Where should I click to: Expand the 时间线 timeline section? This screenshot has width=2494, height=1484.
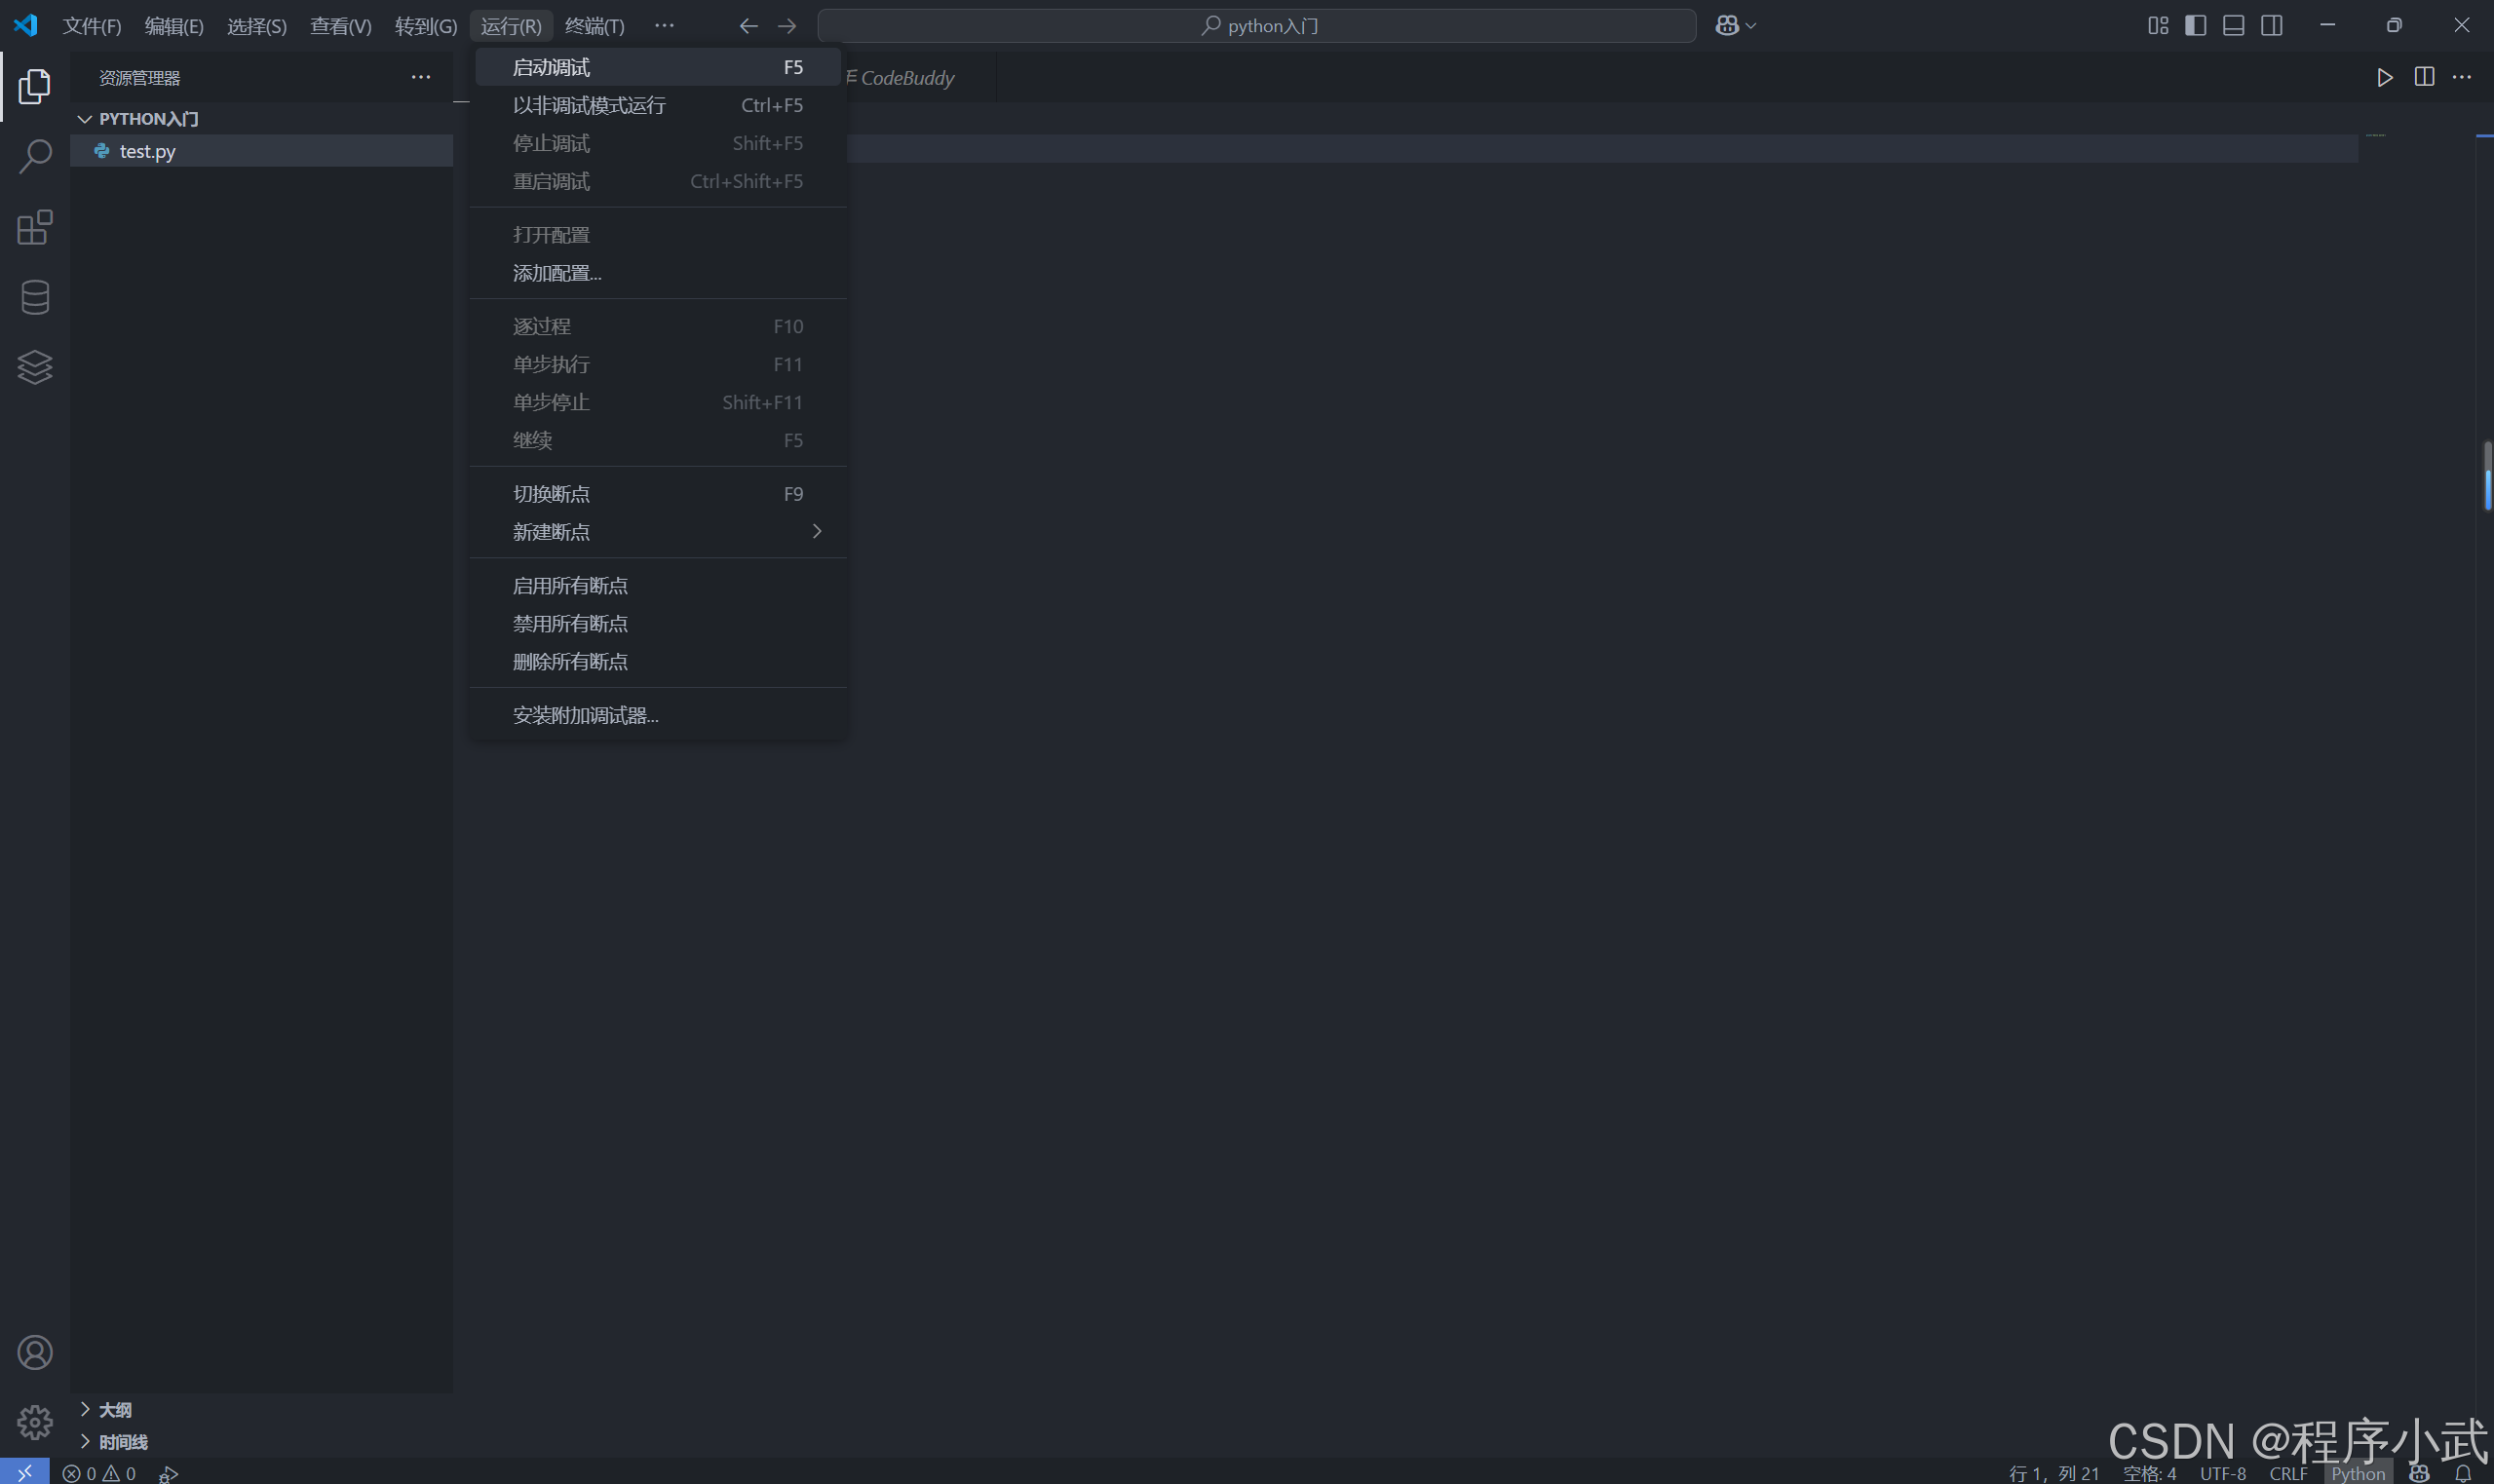click(123, 1442)
